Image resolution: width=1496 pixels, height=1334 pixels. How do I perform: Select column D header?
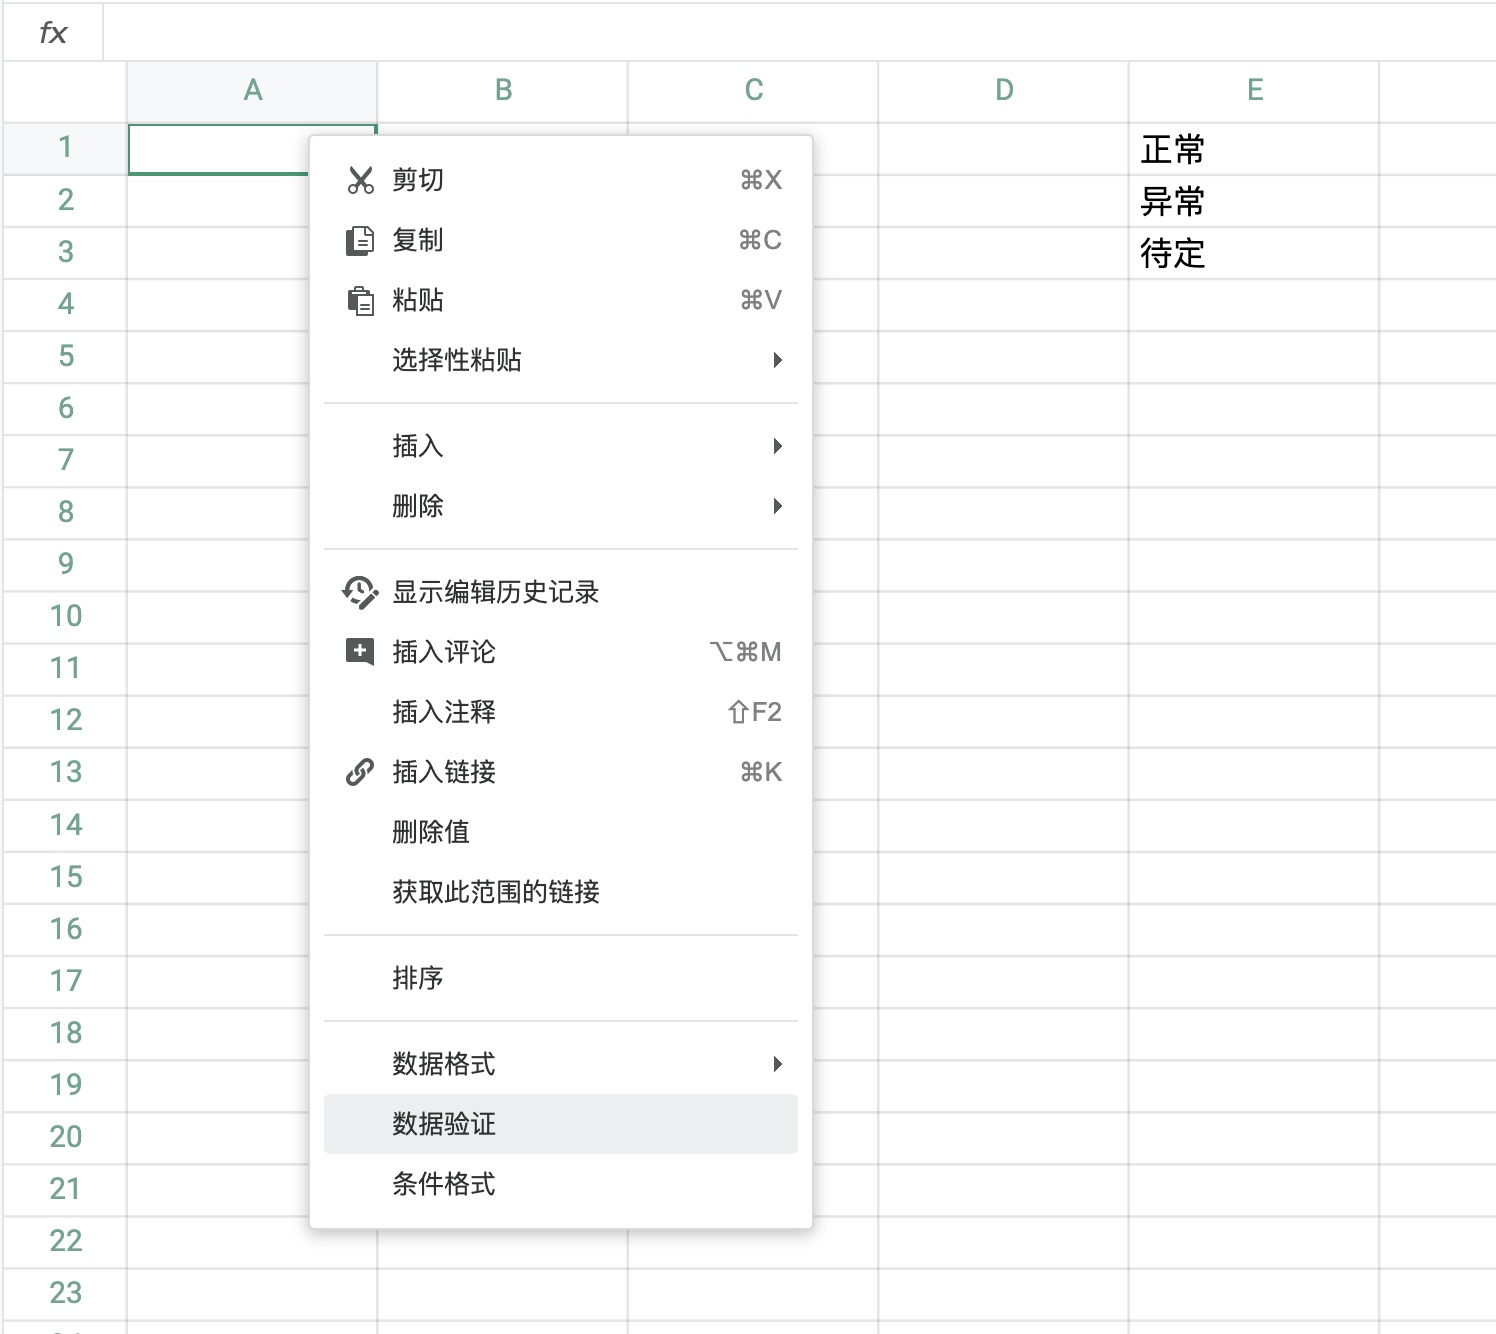click(1004, 91)
